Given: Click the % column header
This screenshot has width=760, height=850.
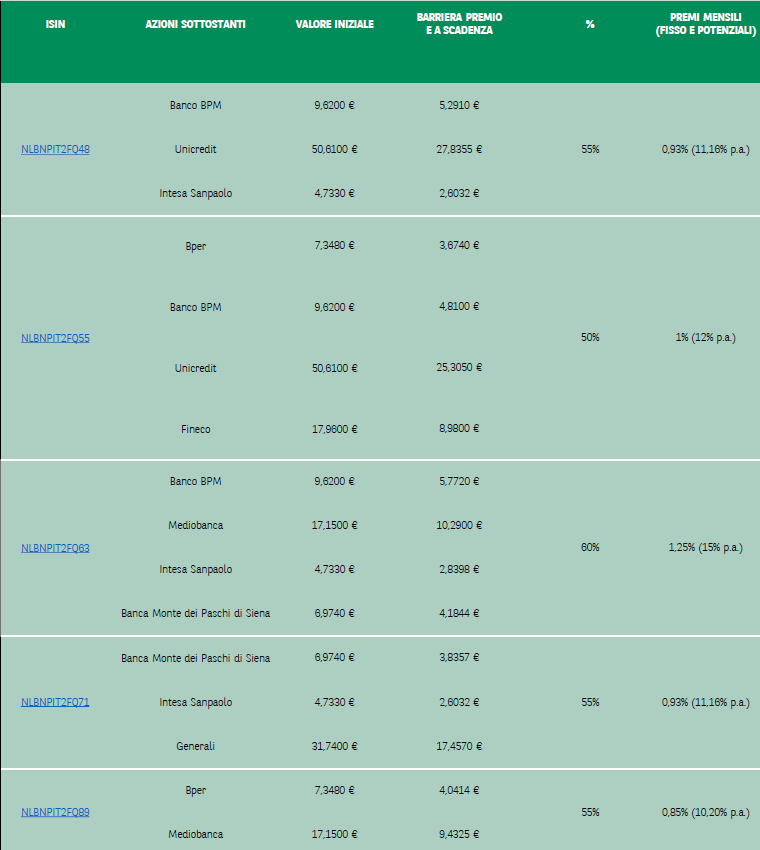Looking at the screenshot, I should (590, 24).
